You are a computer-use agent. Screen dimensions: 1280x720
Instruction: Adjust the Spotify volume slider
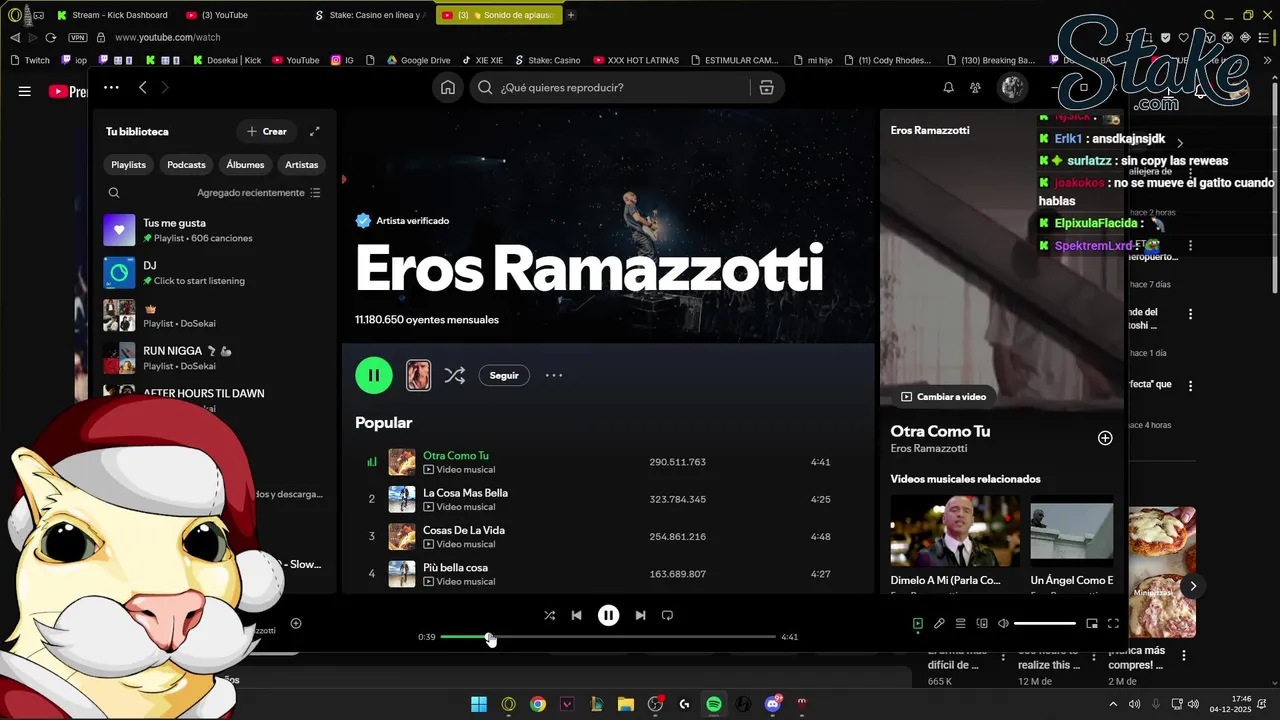coord(1045,624)
